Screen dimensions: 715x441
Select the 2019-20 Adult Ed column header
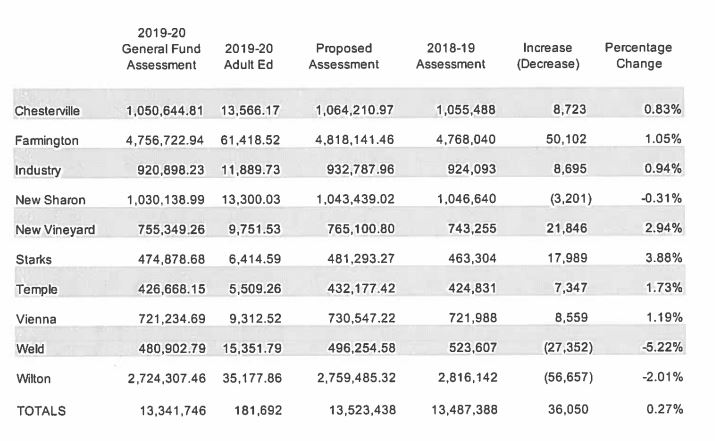(x=249, y=56)
